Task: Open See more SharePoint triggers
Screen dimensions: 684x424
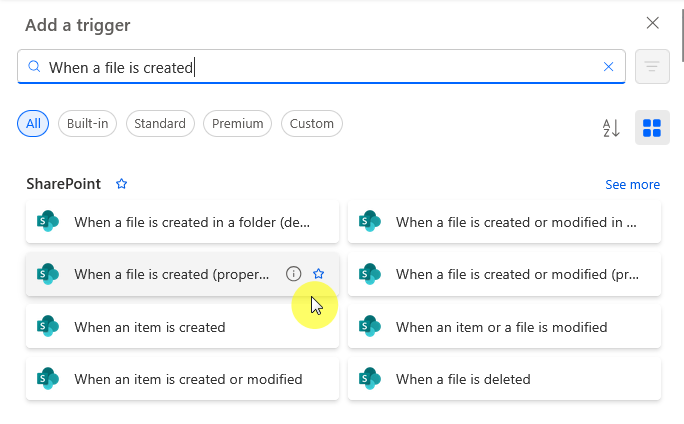Action: coord(632,185)
